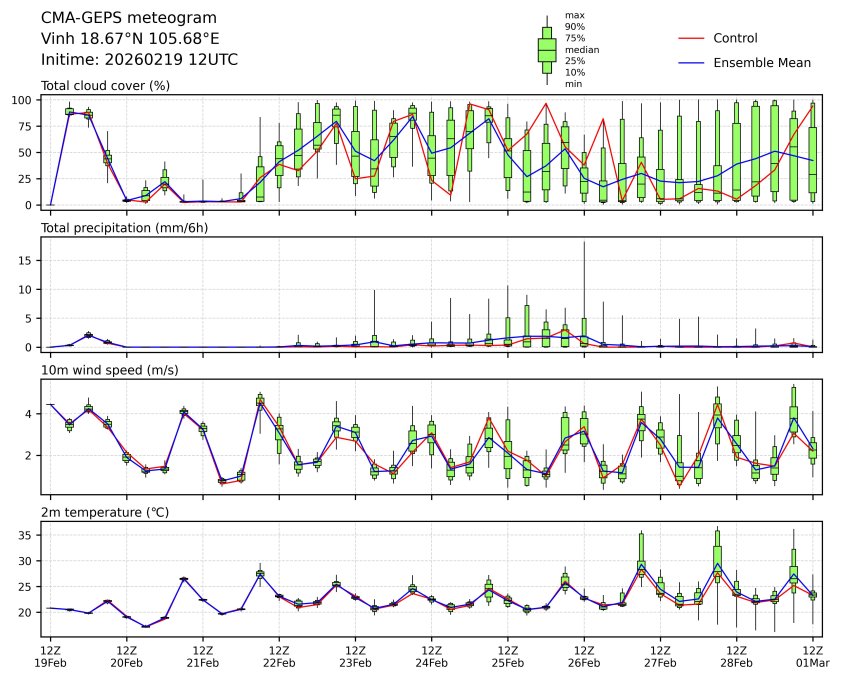Select the Control legend label

pyautogui.click(x=735, y=38)
